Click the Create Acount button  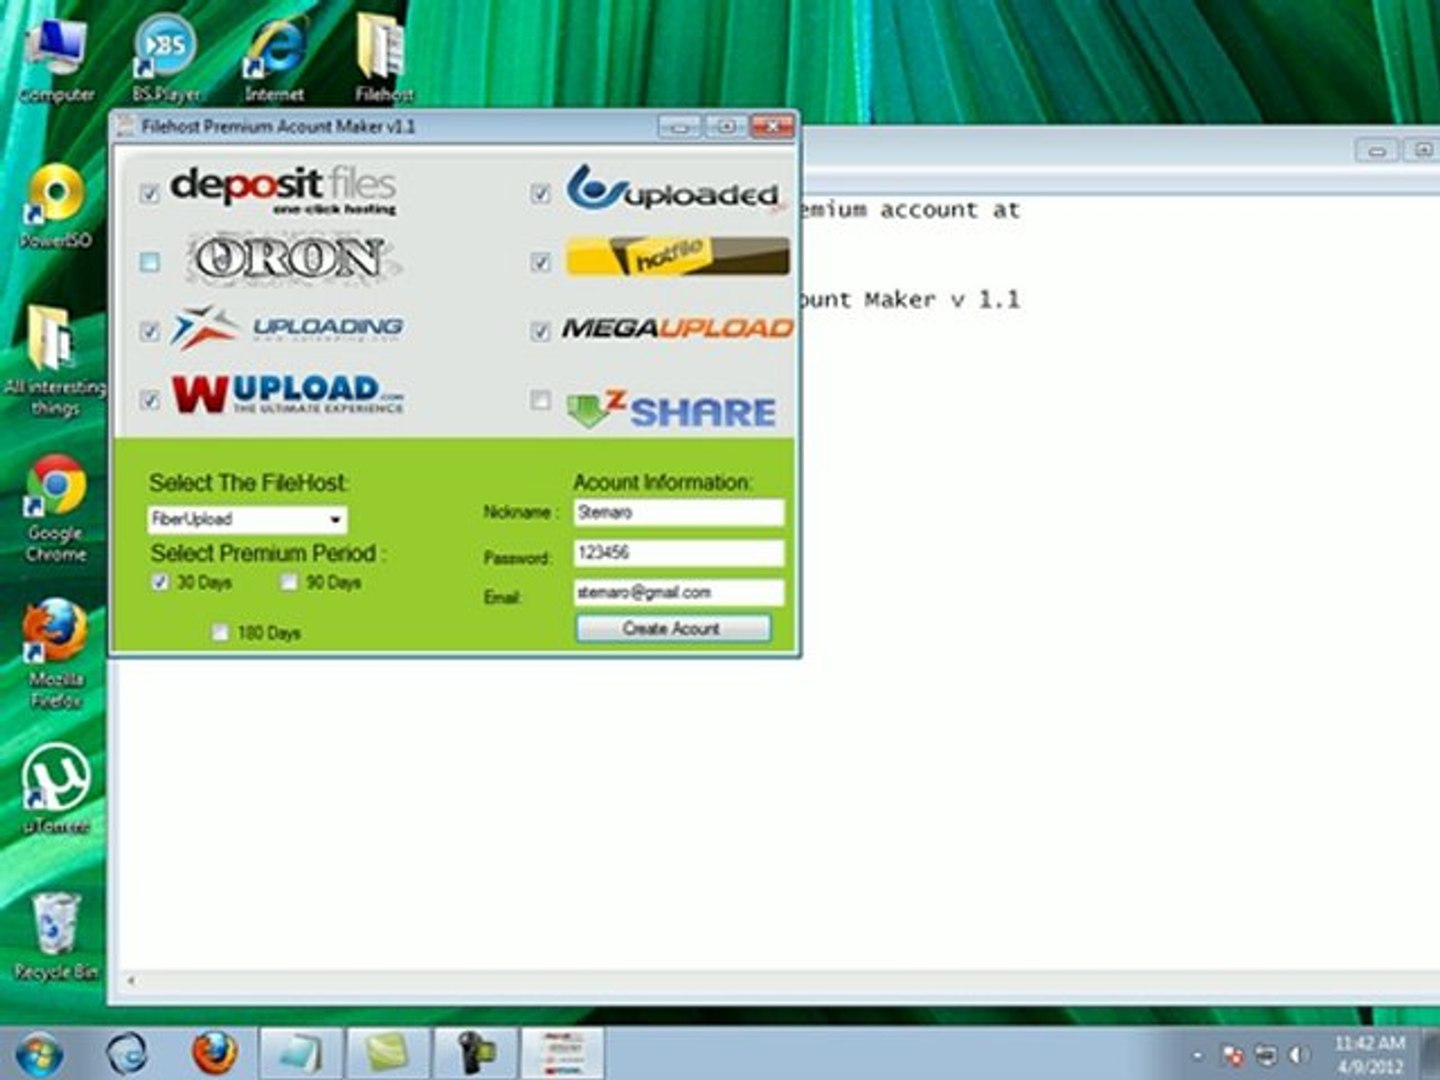(x=673, y=628)
